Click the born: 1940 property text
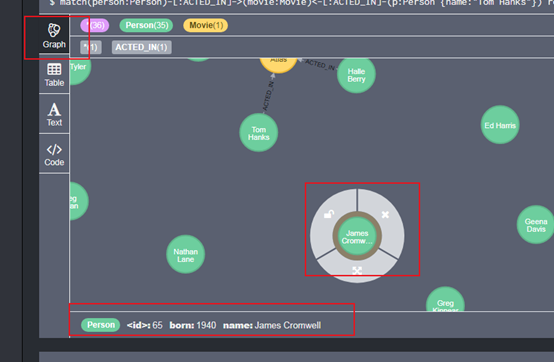This screenshot has height=362, width=554. click(193, 325)
